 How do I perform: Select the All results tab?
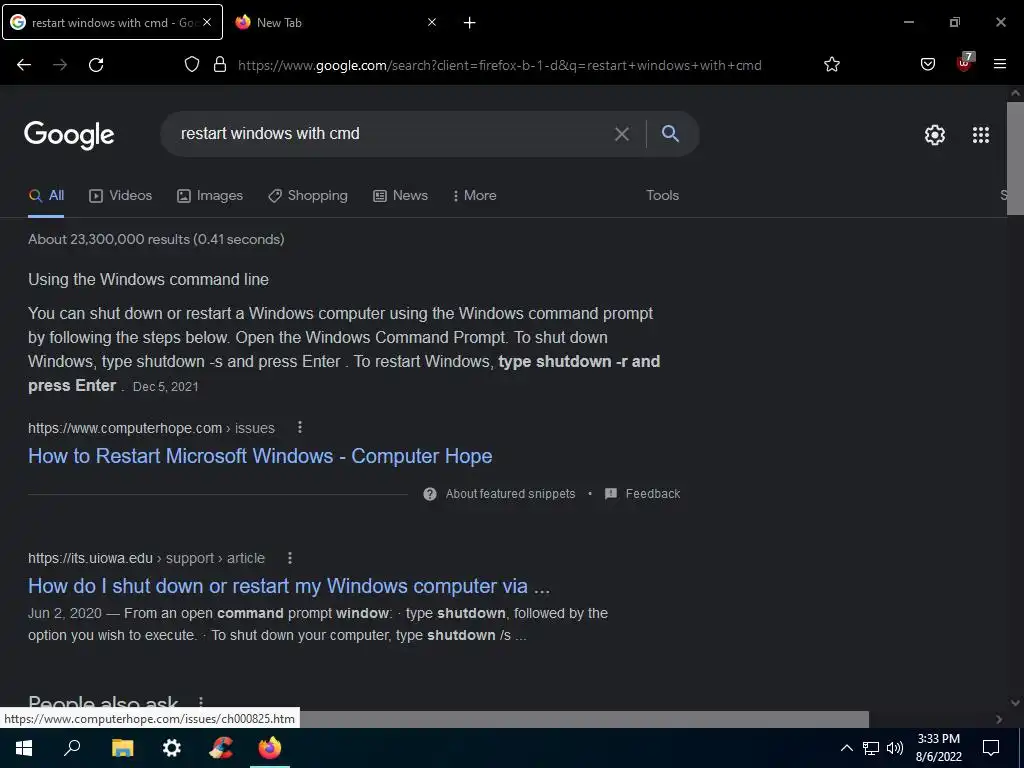pyautogui.click(x=46, y=195)
